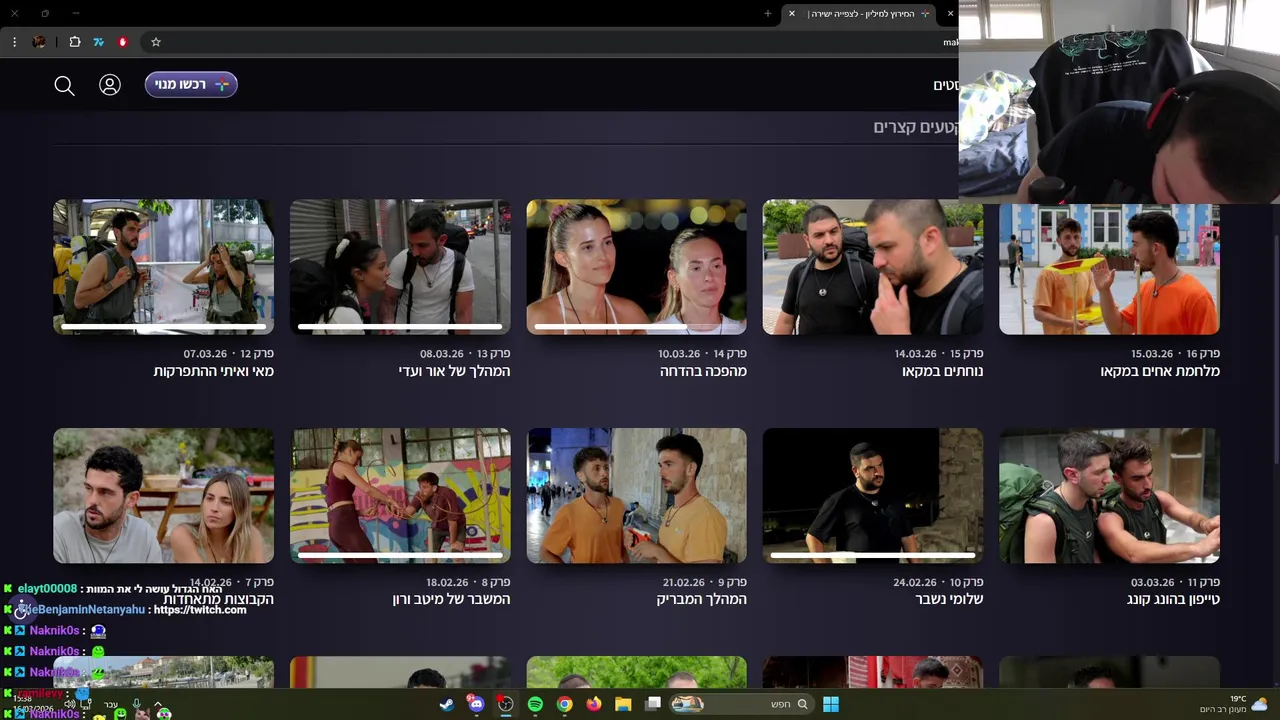The image size is (1280, 720).
Task: Click the elayt00008 username in chat overlay
Action: (x=47, y=589)
